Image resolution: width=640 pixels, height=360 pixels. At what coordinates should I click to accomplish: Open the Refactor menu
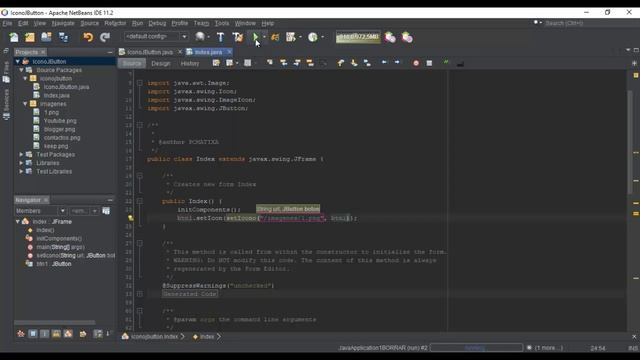(x=115, y=23)
